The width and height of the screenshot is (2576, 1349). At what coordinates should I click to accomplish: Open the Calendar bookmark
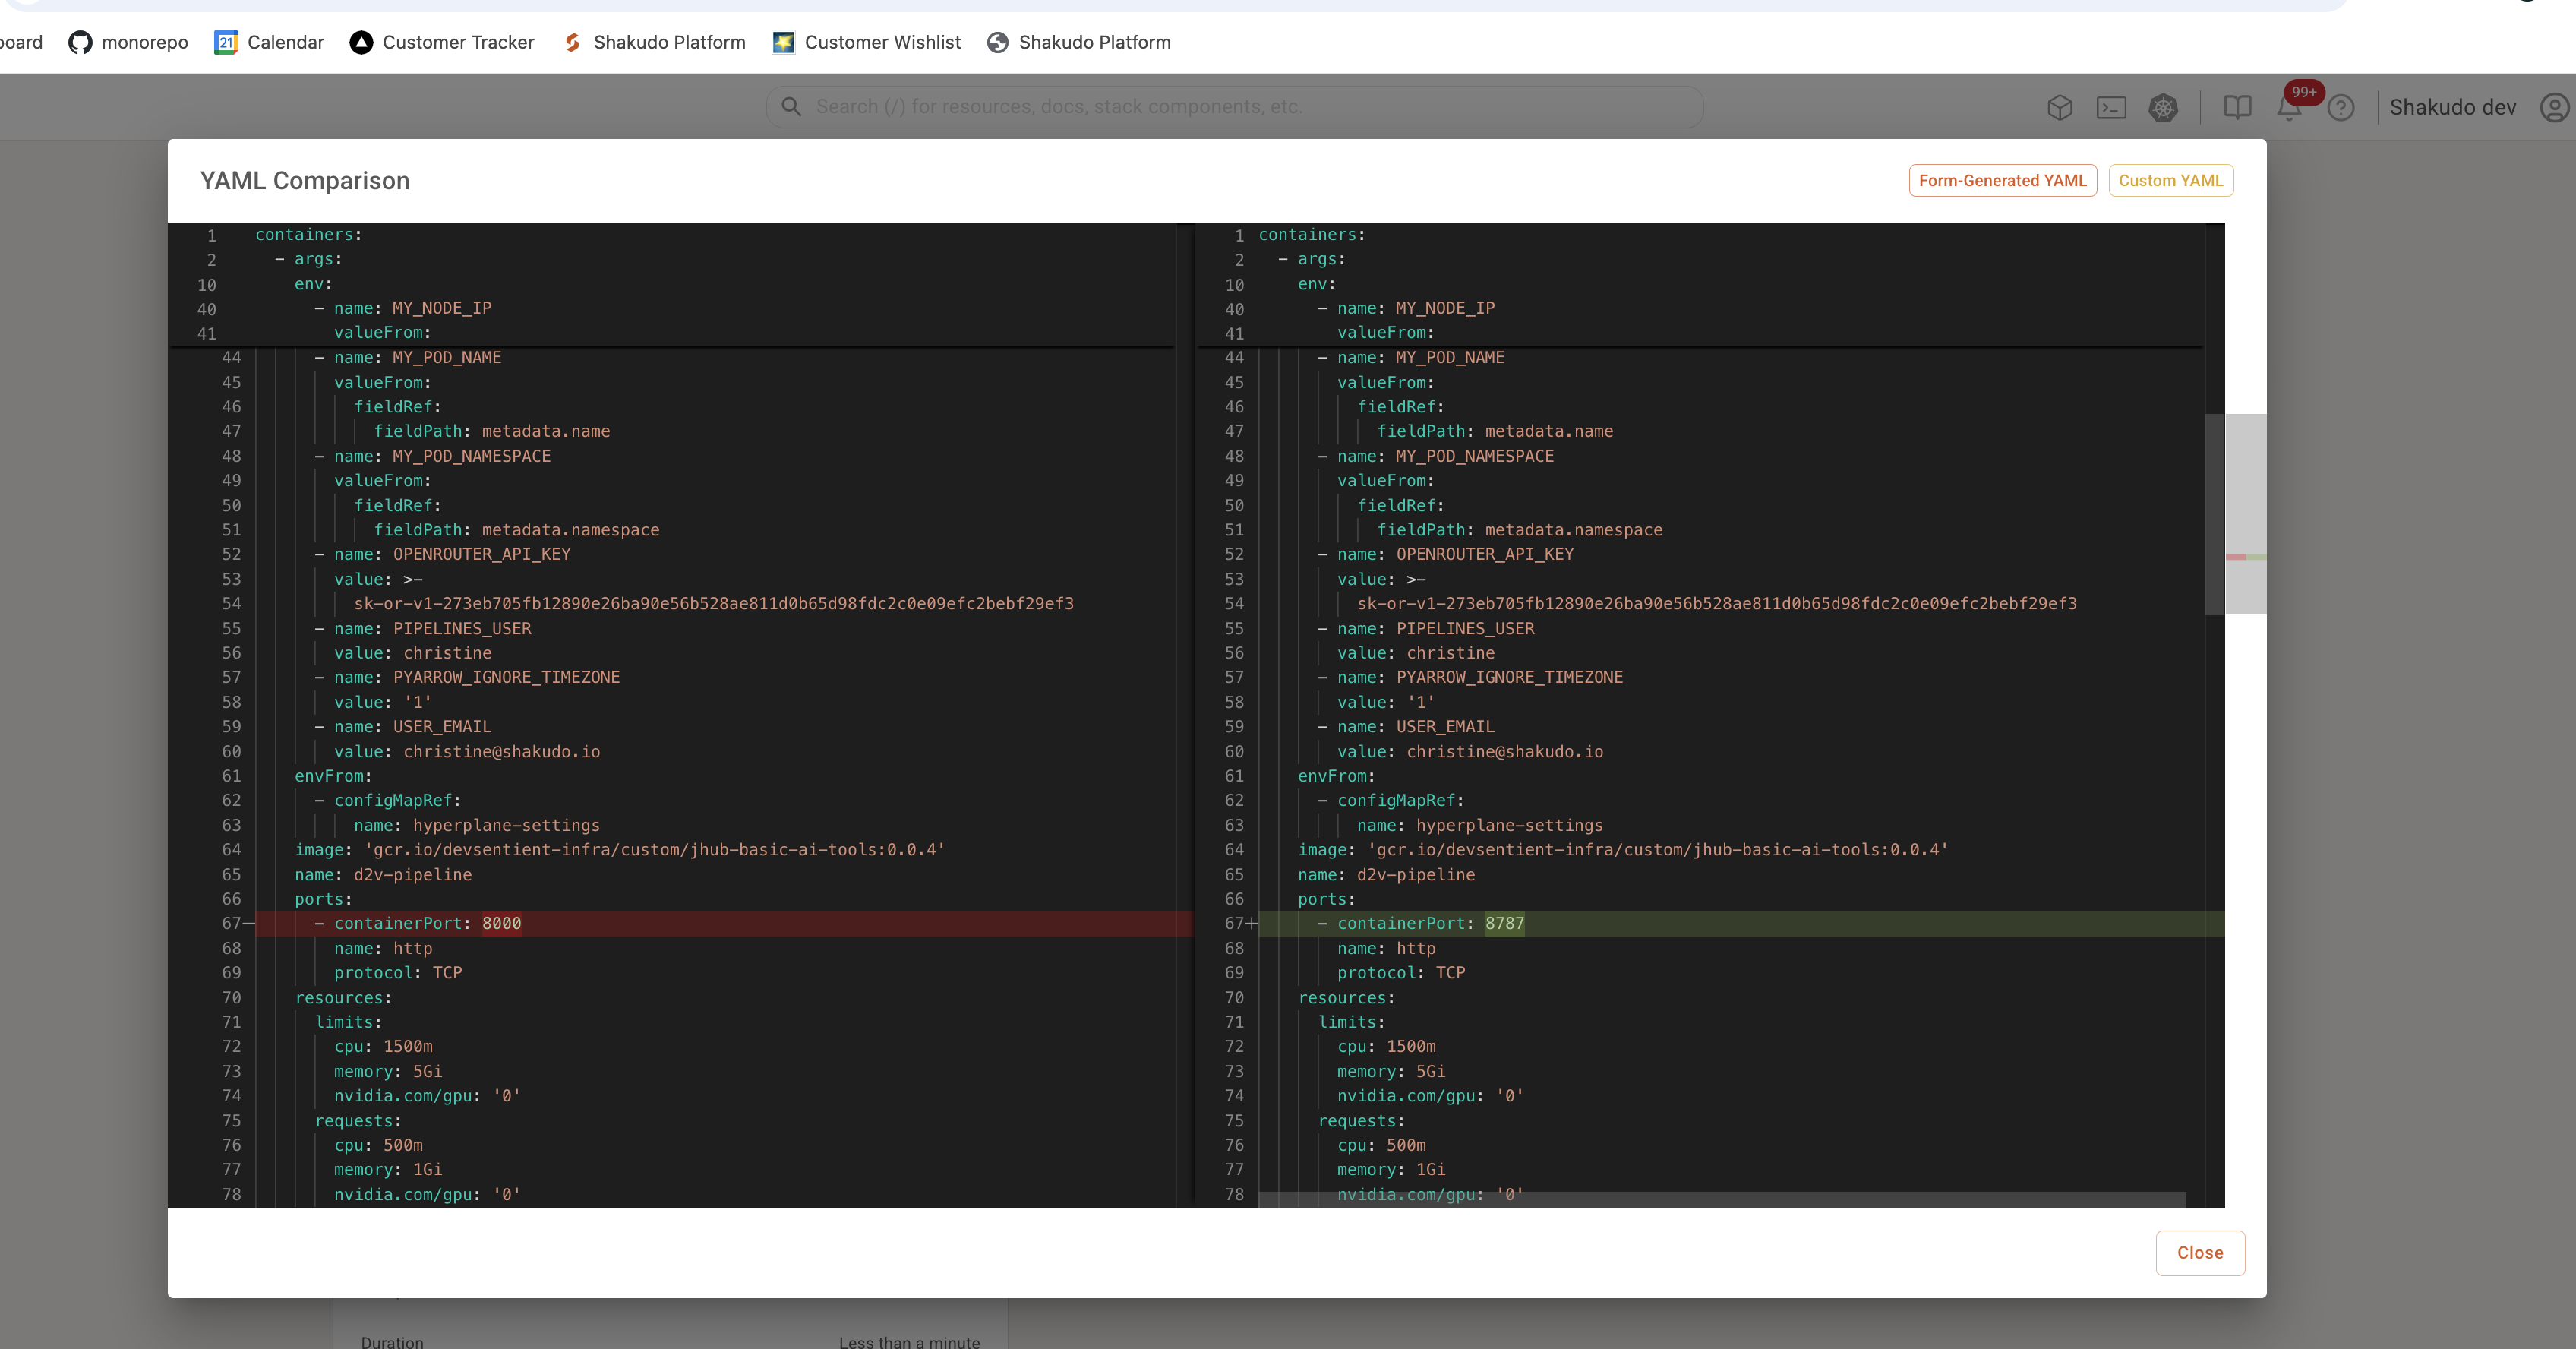[x=269, y=42]
